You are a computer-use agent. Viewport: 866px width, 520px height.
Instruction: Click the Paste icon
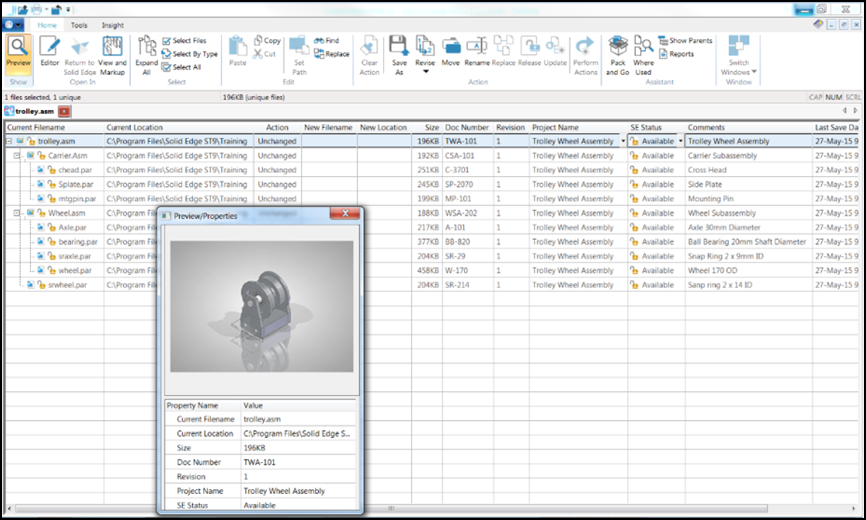237,51
